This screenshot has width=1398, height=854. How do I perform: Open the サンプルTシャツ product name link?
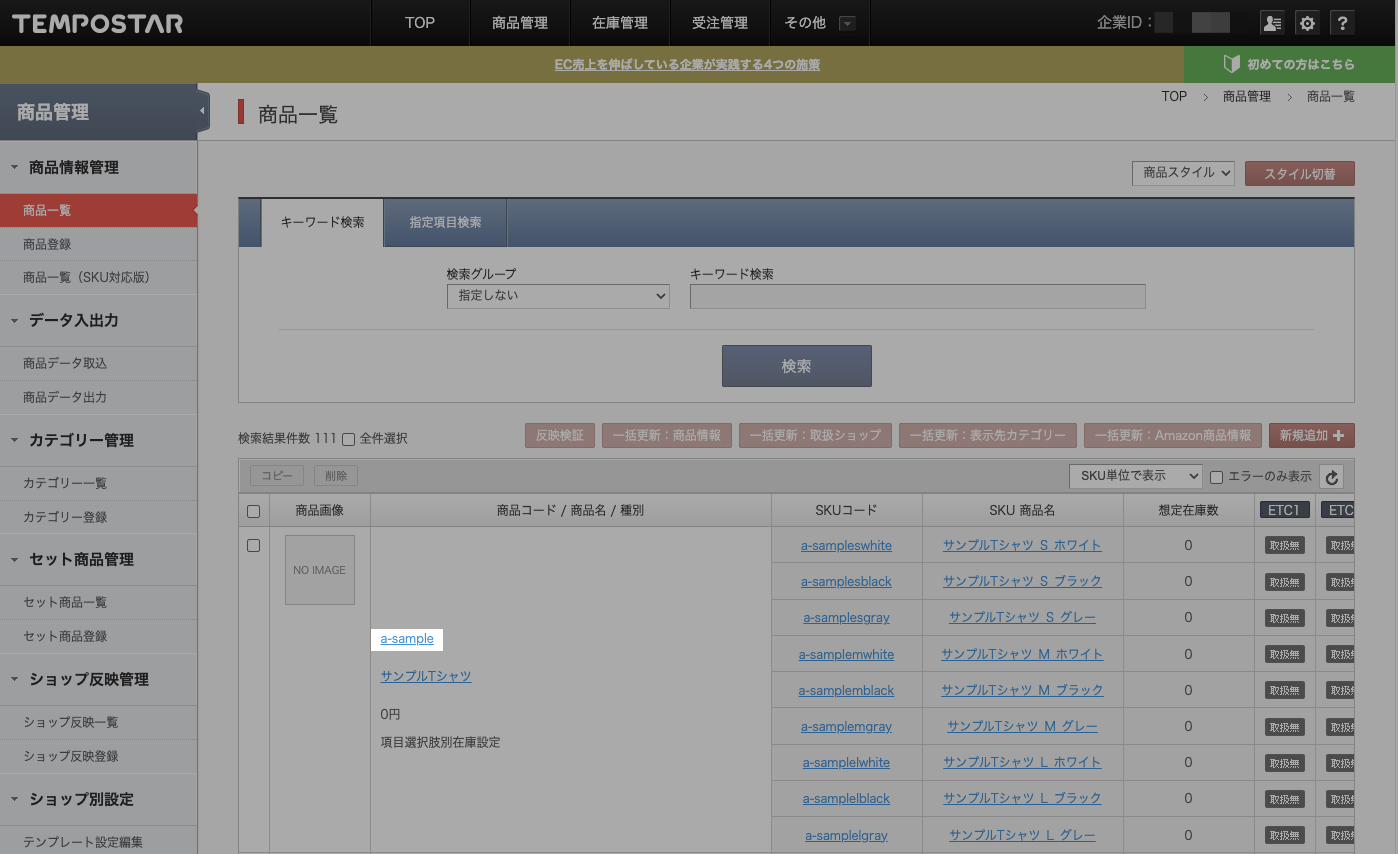point(426,676)
